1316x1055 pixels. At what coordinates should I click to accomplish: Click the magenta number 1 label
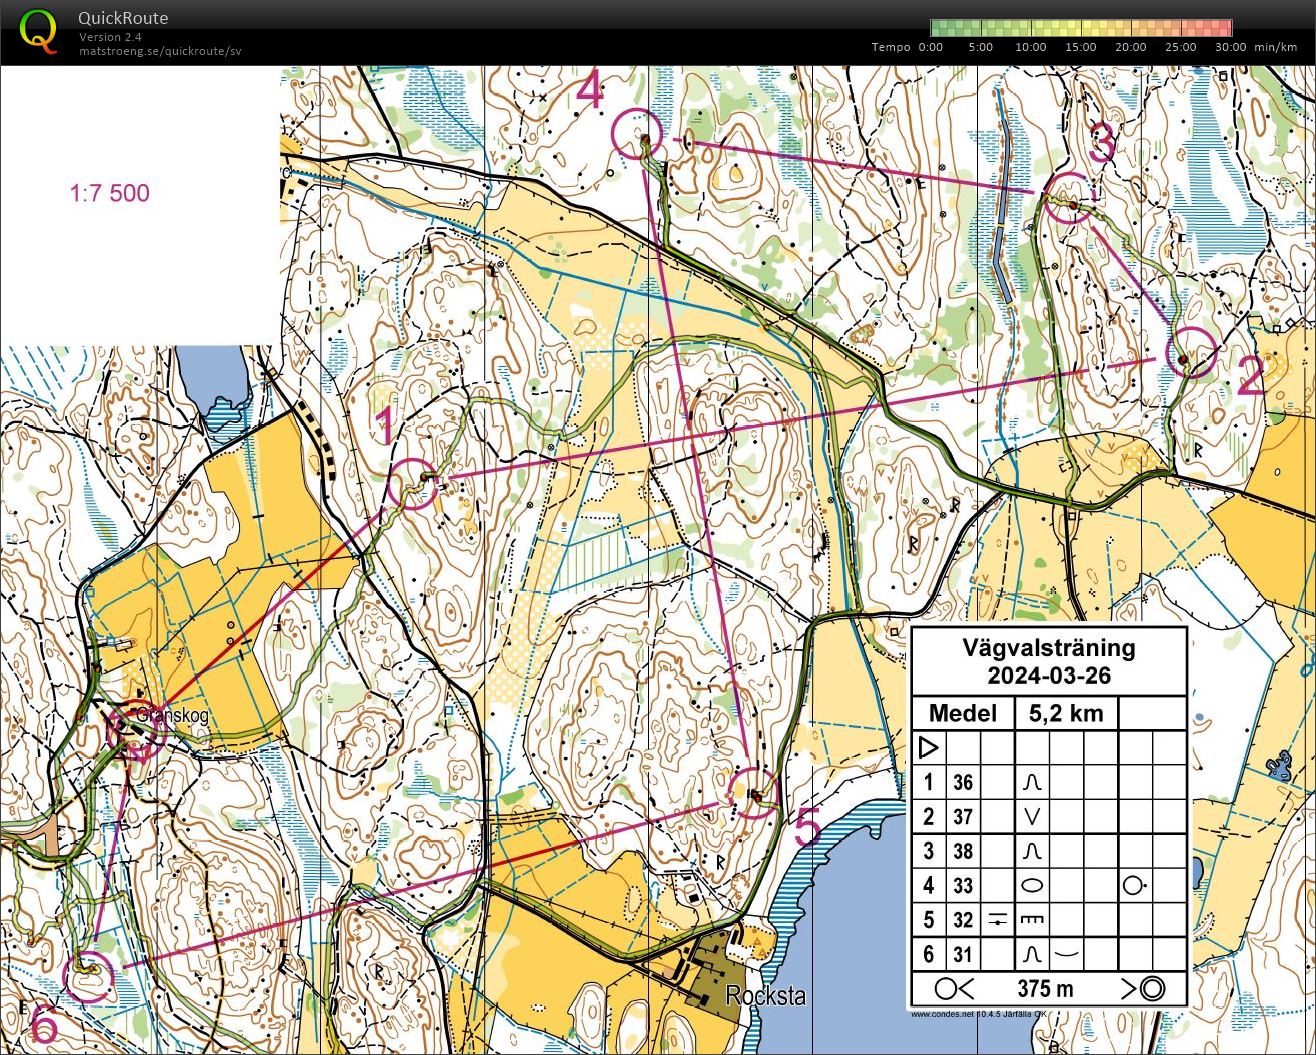click(x=385, y=427)
